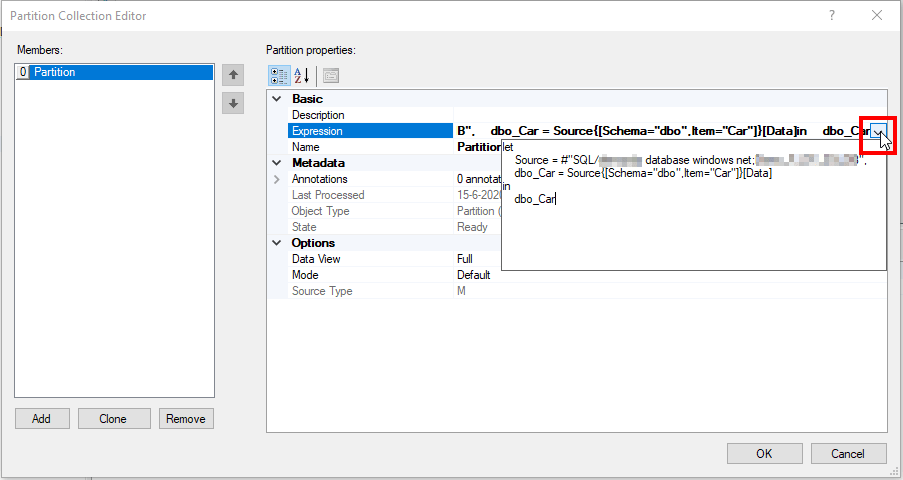Switch property grid to Categorized view

pyautogui.click(x=279, y=75)
